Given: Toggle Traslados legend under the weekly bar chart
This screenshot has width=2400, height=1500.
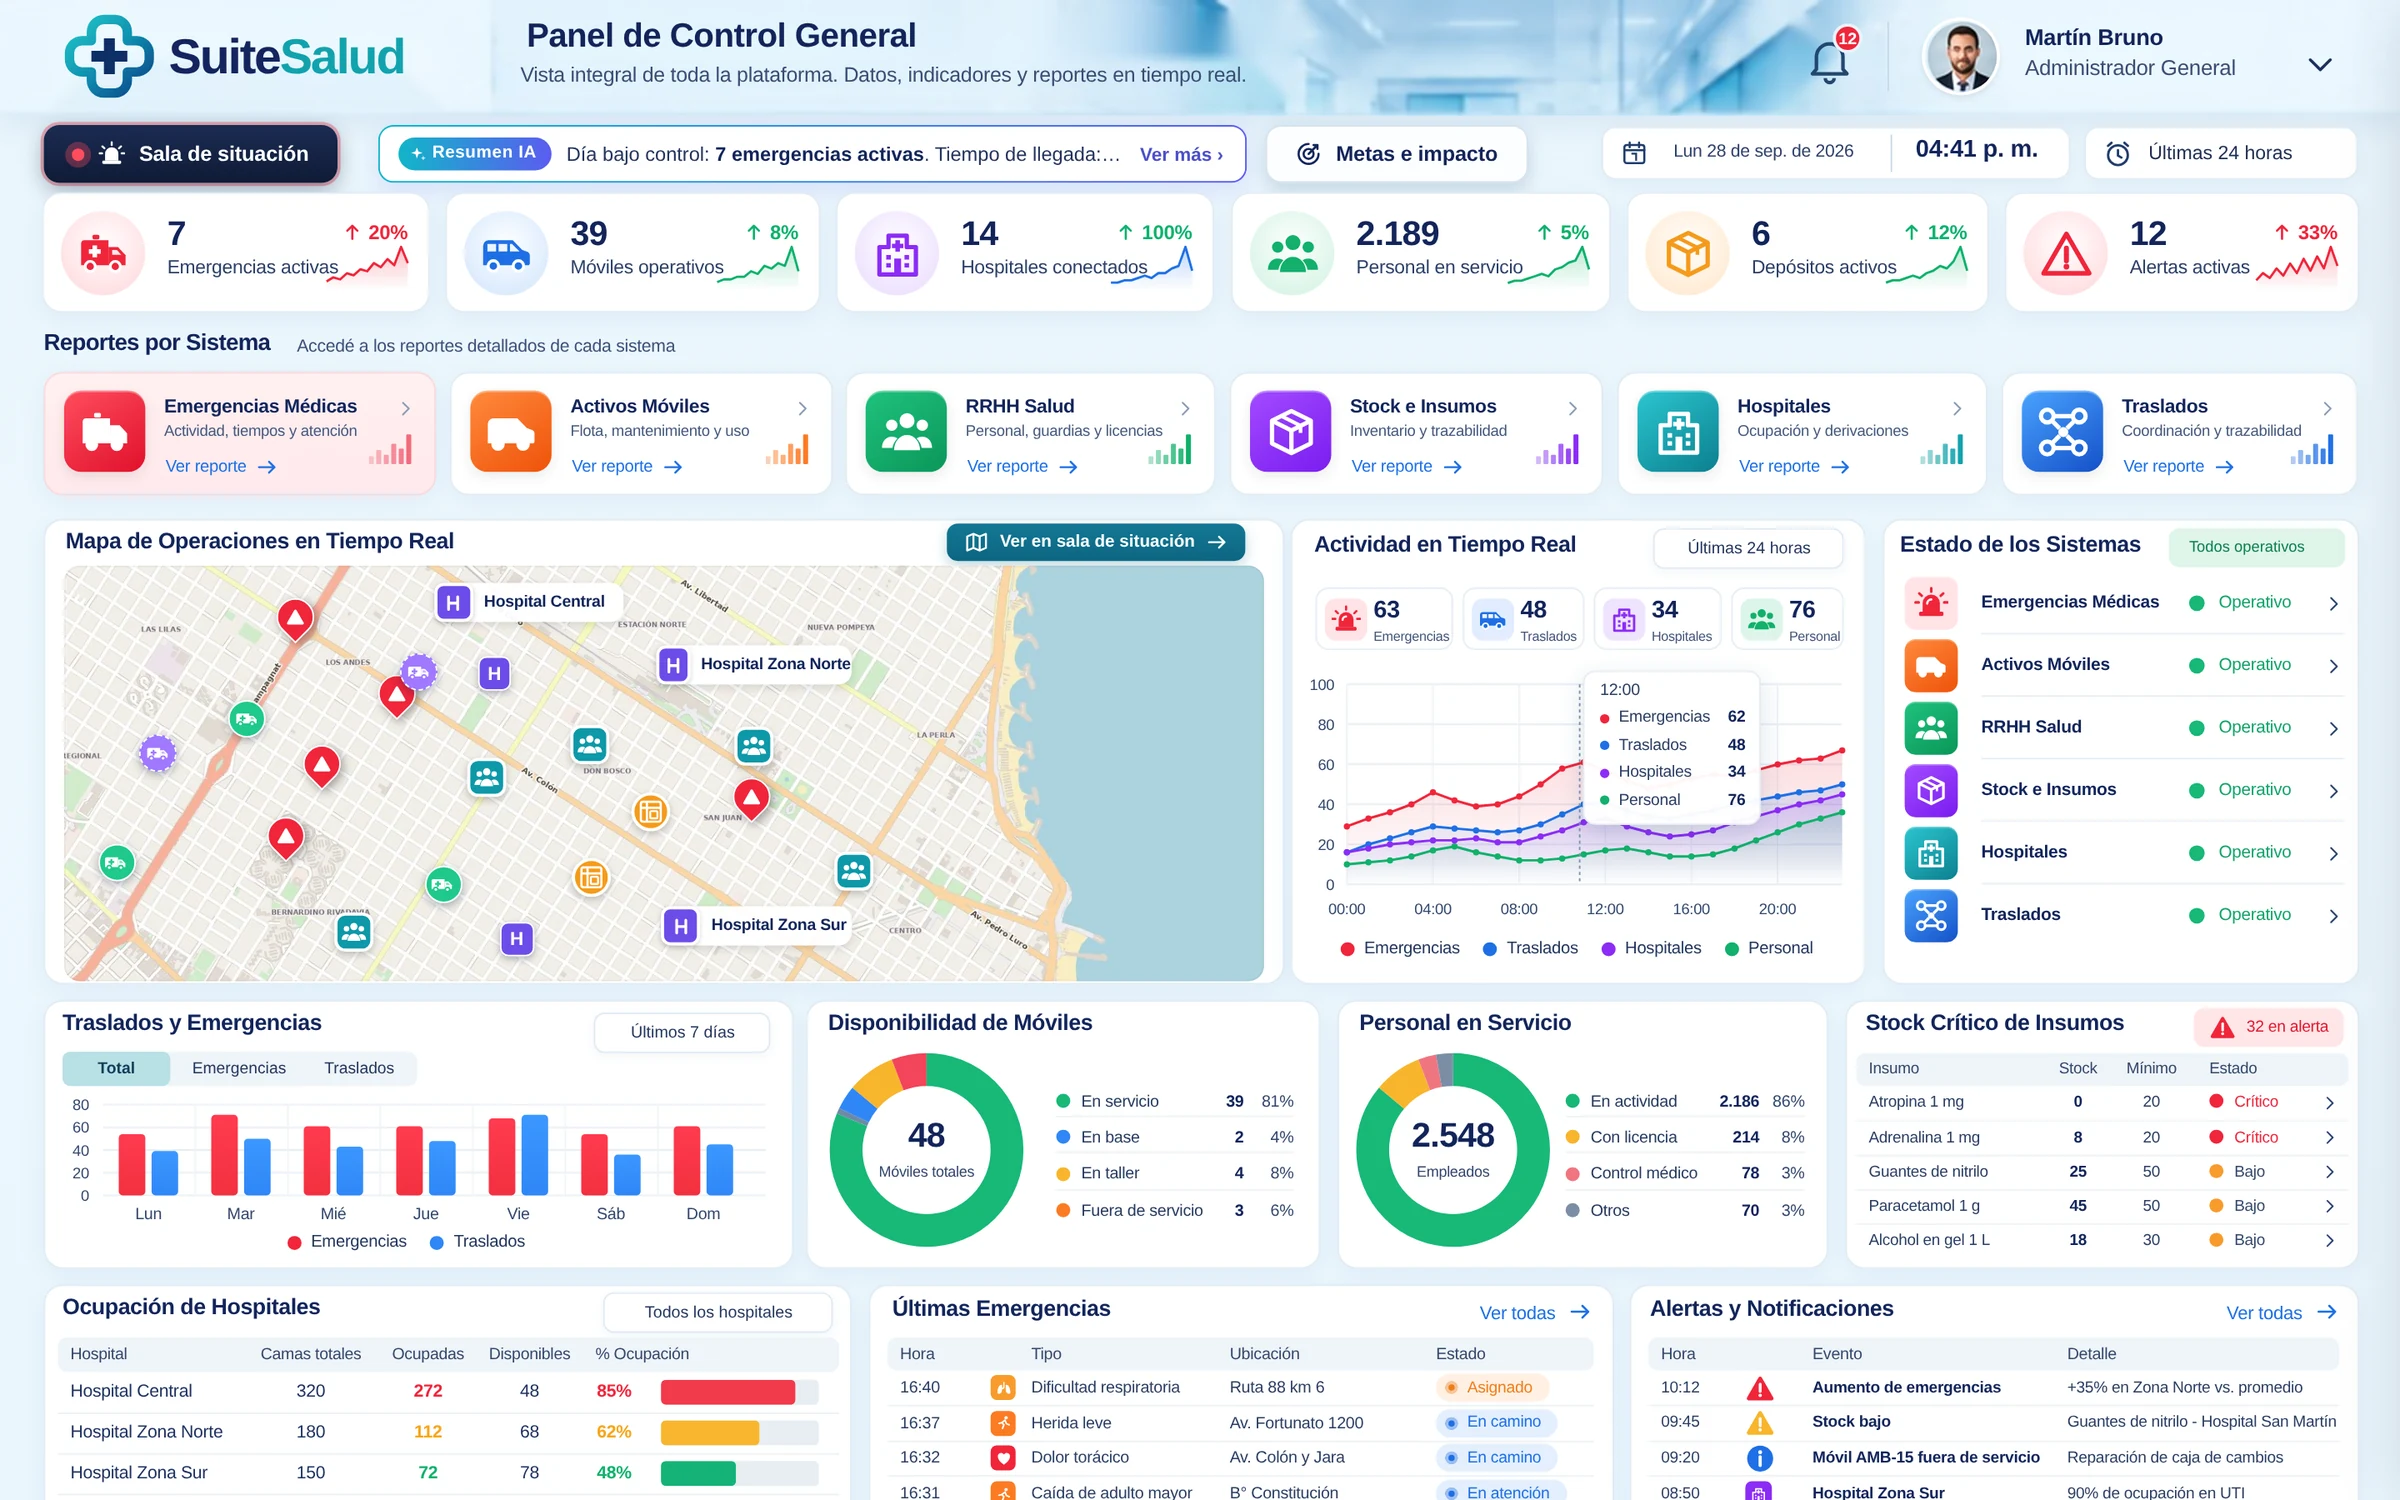Looking at the screenshot, I should pos(477,1242).
